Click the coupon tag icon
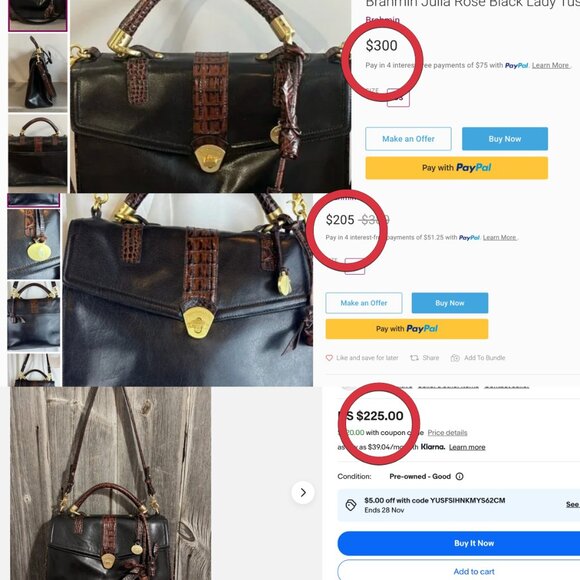580x580 pixels. (x=350, y=505)
